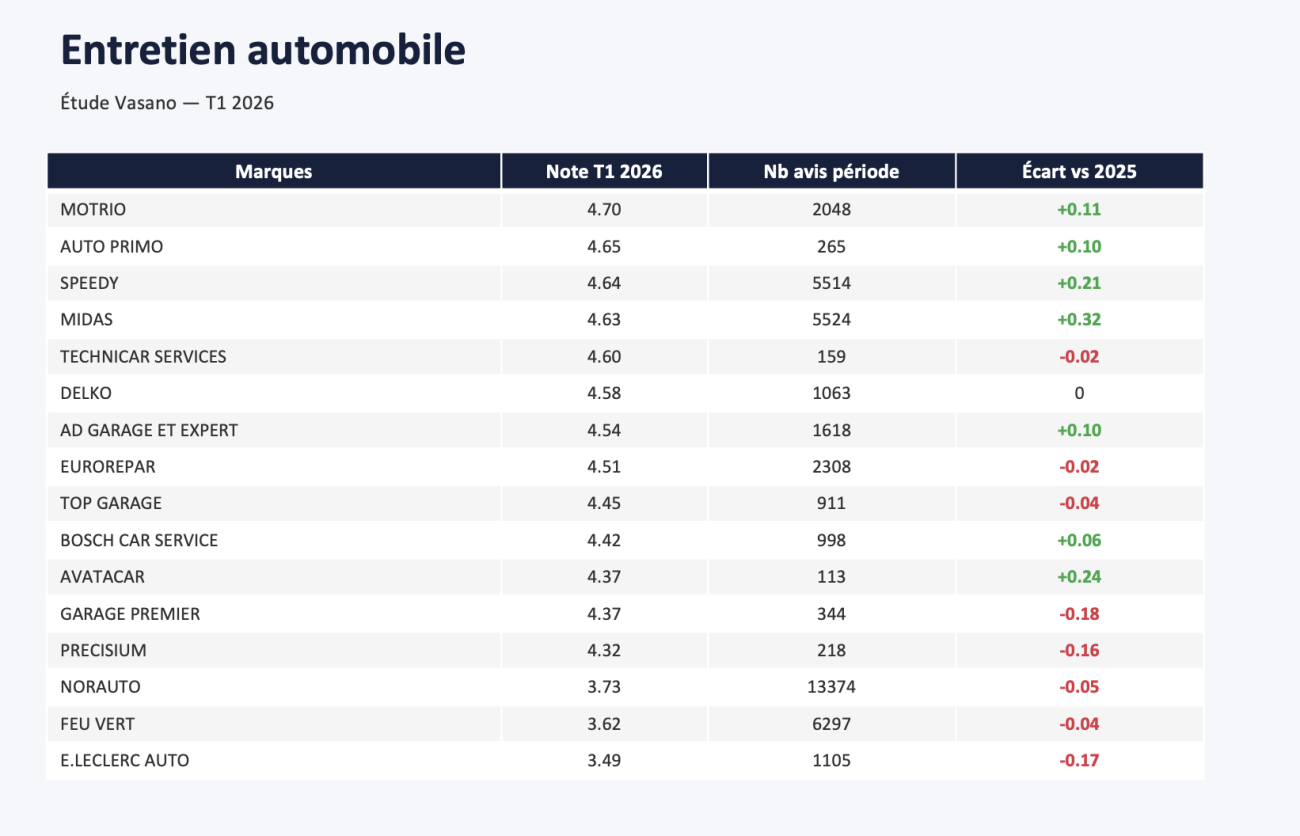1300x836 pixels.
Task: Click the Note T1 2026 column header
Action: pos(604,171)
